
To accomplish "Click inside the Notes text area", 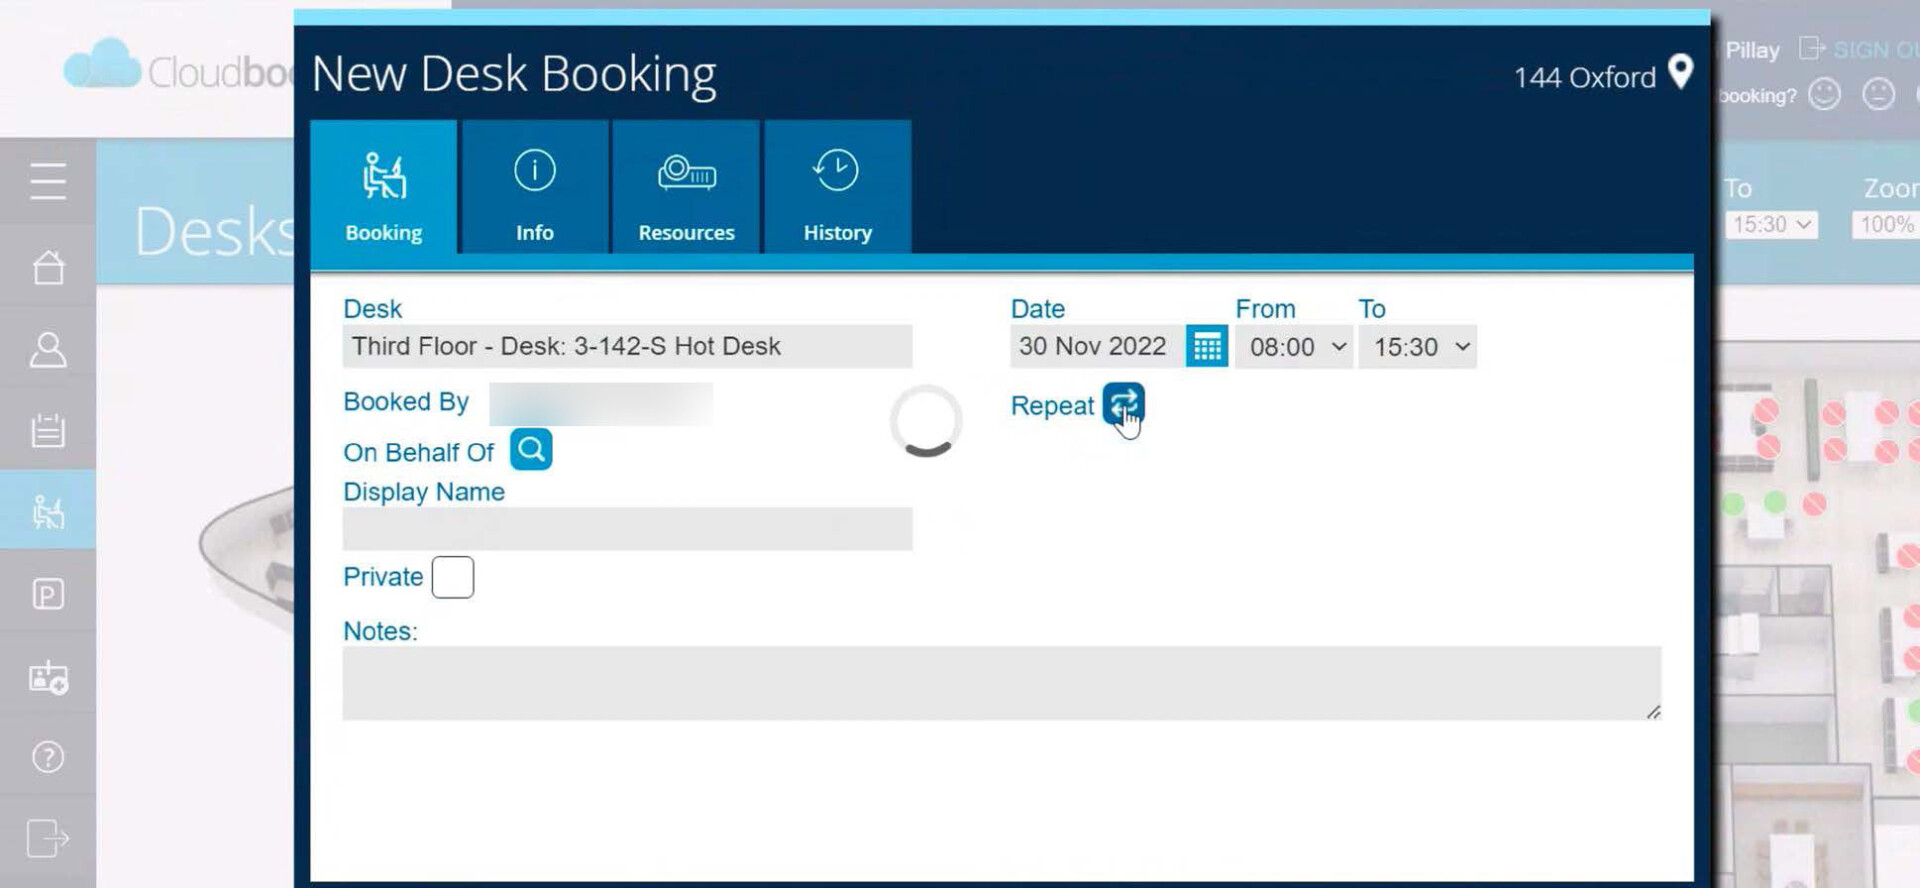I will (1000, 683).
